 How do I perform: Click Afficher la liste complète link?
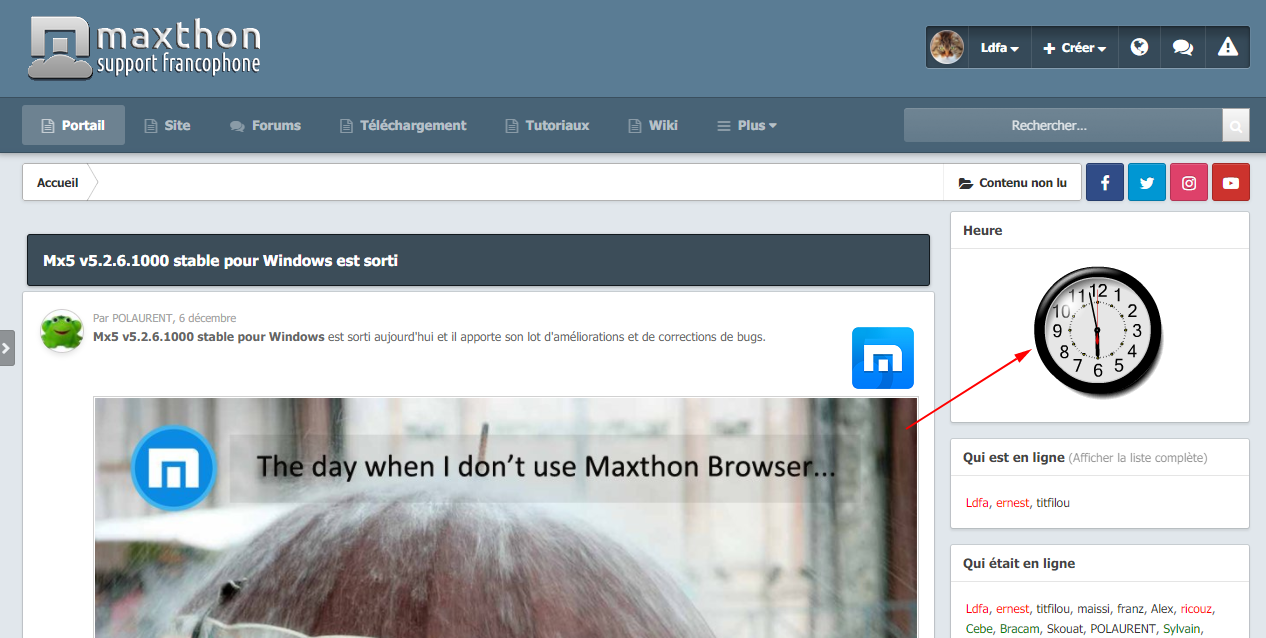point(1138,458)
